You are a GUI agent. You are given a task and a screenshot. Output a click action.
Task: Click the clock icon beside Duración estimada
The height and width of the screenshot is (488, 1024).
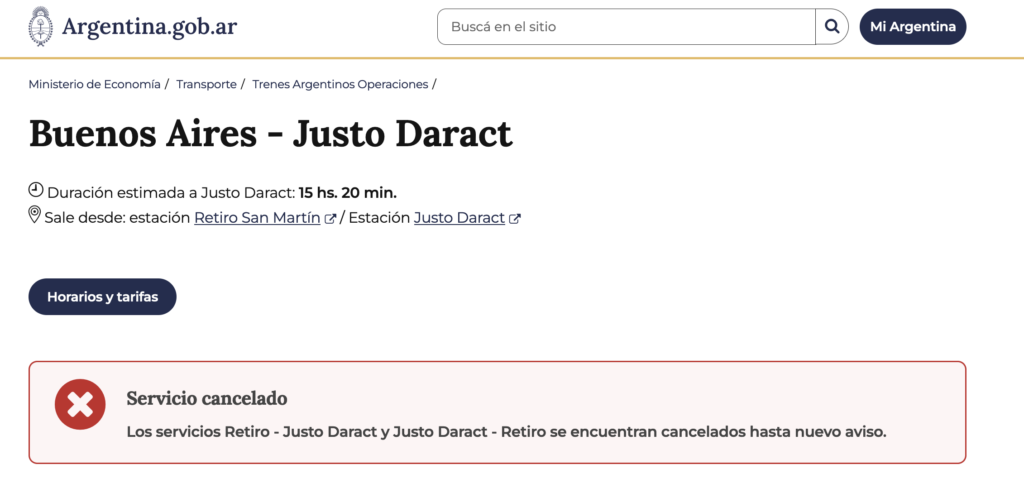pos(36,191)
